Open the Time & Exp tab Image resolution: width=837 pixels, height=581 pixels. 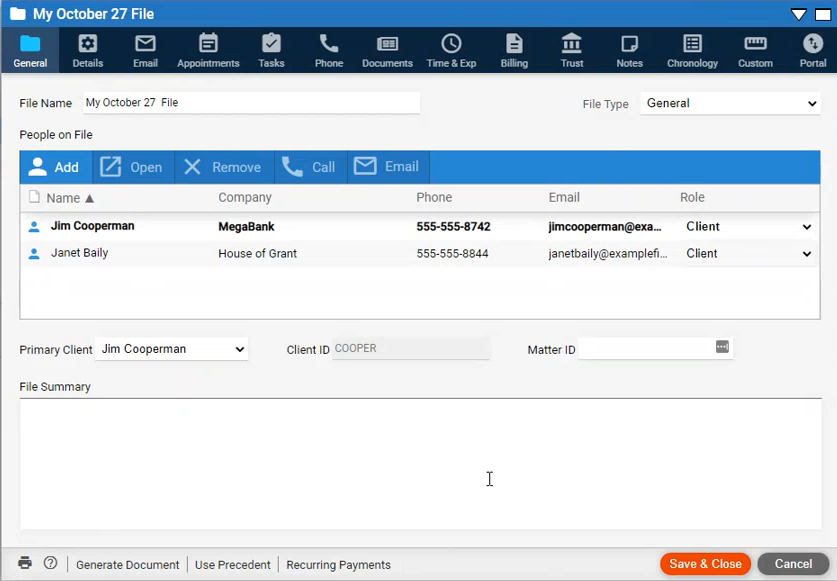[451, 51]
